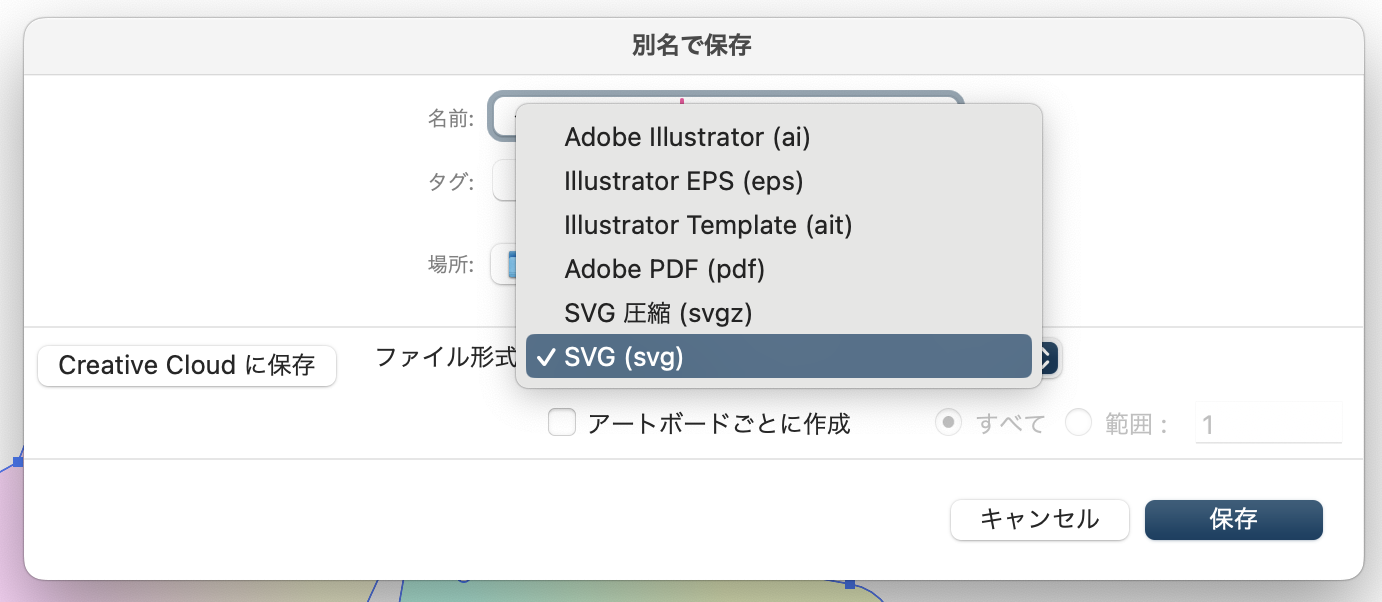Click the 範囲 number input field
The height and width of the screenshot is (602, 1382).
(x=1268, y=424)
